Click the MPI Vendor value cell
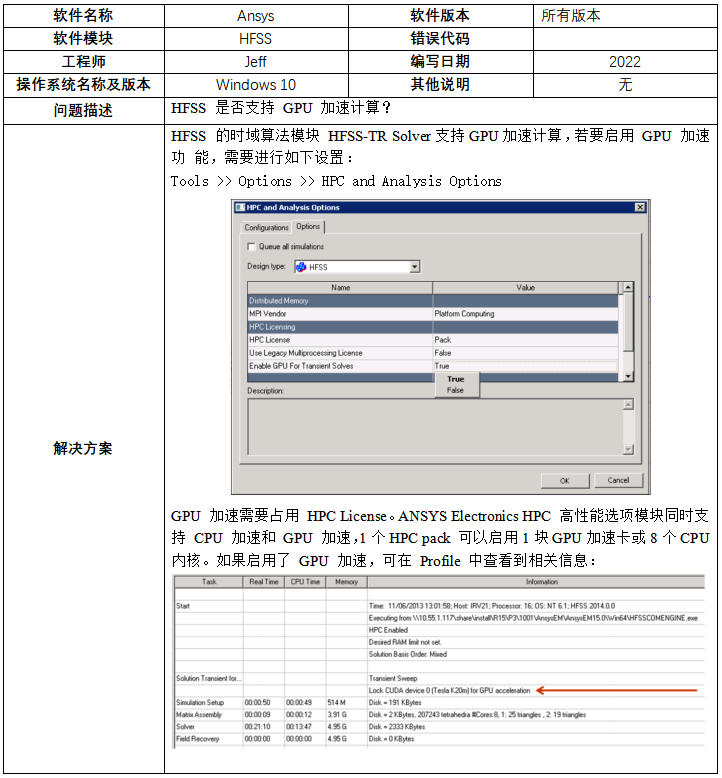This screenshot has width=722, height=778. point(525,314)
